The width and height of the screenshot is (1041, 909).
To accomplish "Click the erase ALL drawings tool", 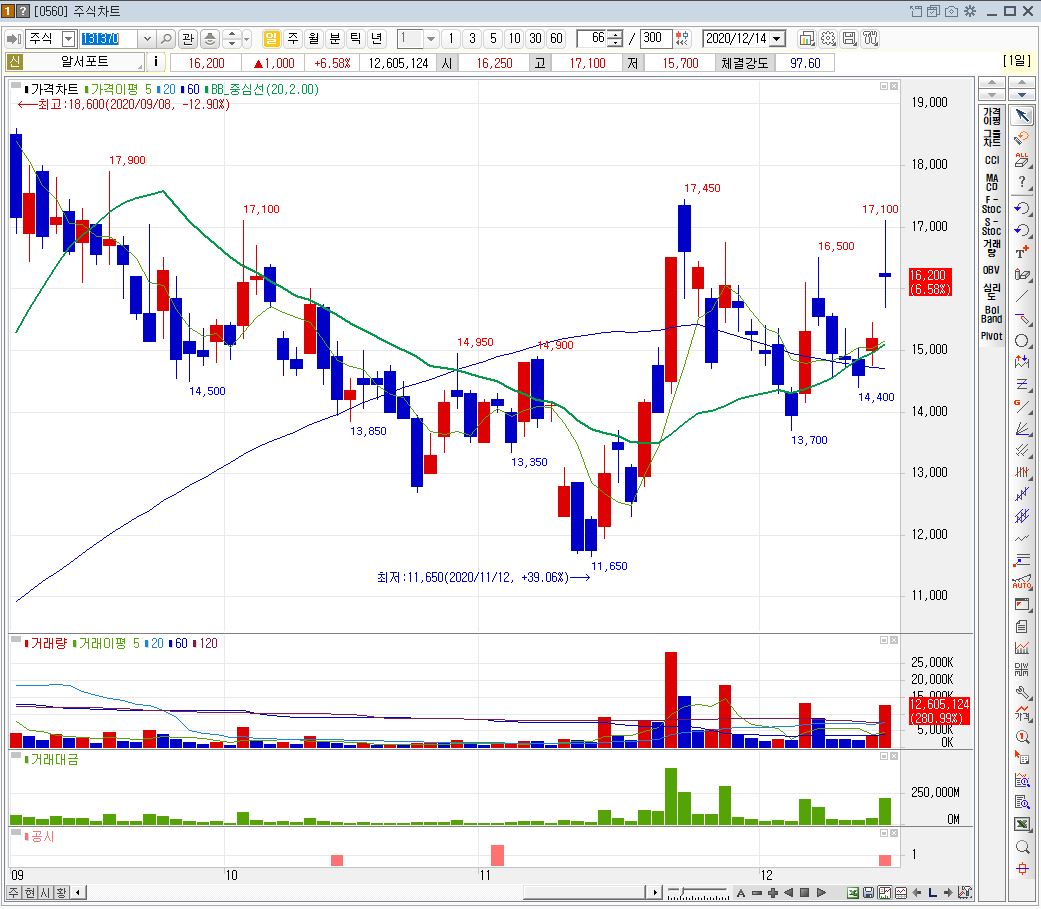I will click(1022, 159).
